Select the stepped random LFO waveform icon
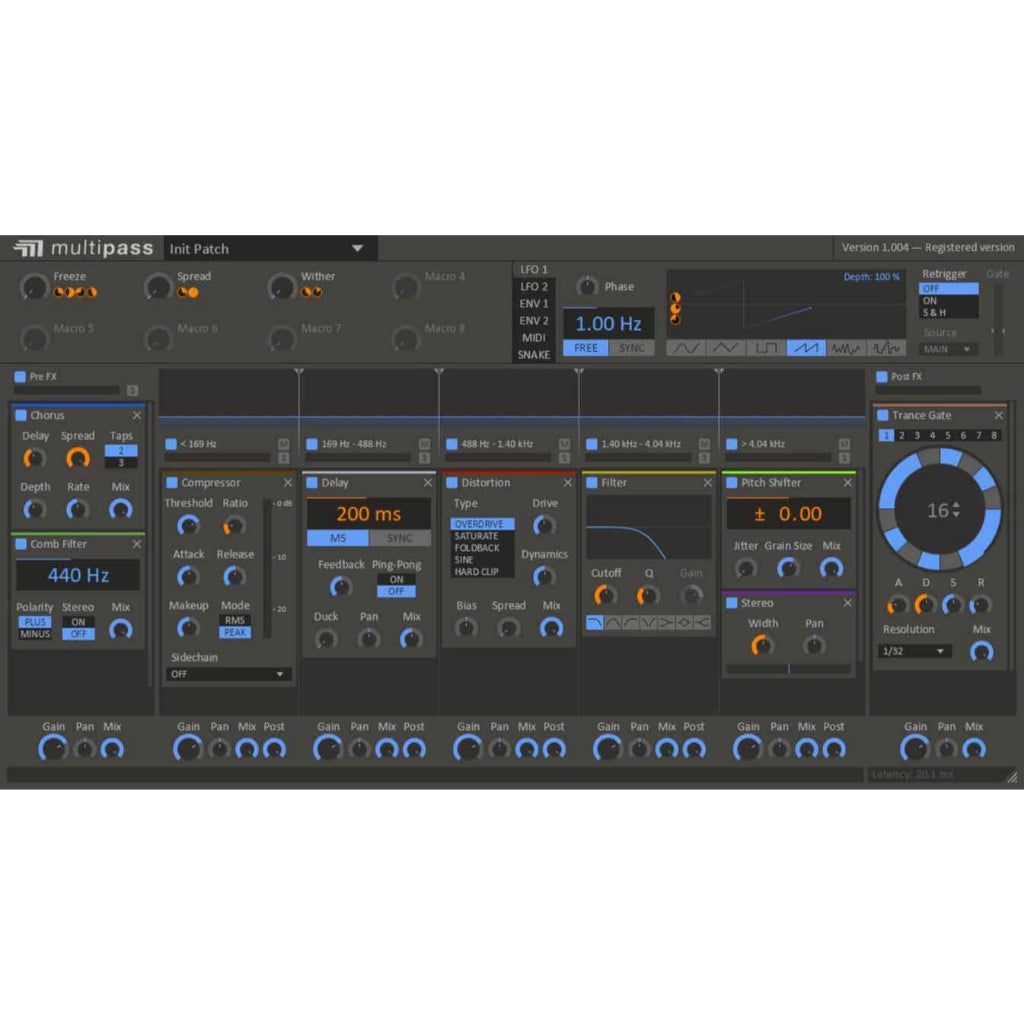This screenshot has height=1024, width=1024. coord(888,347)
